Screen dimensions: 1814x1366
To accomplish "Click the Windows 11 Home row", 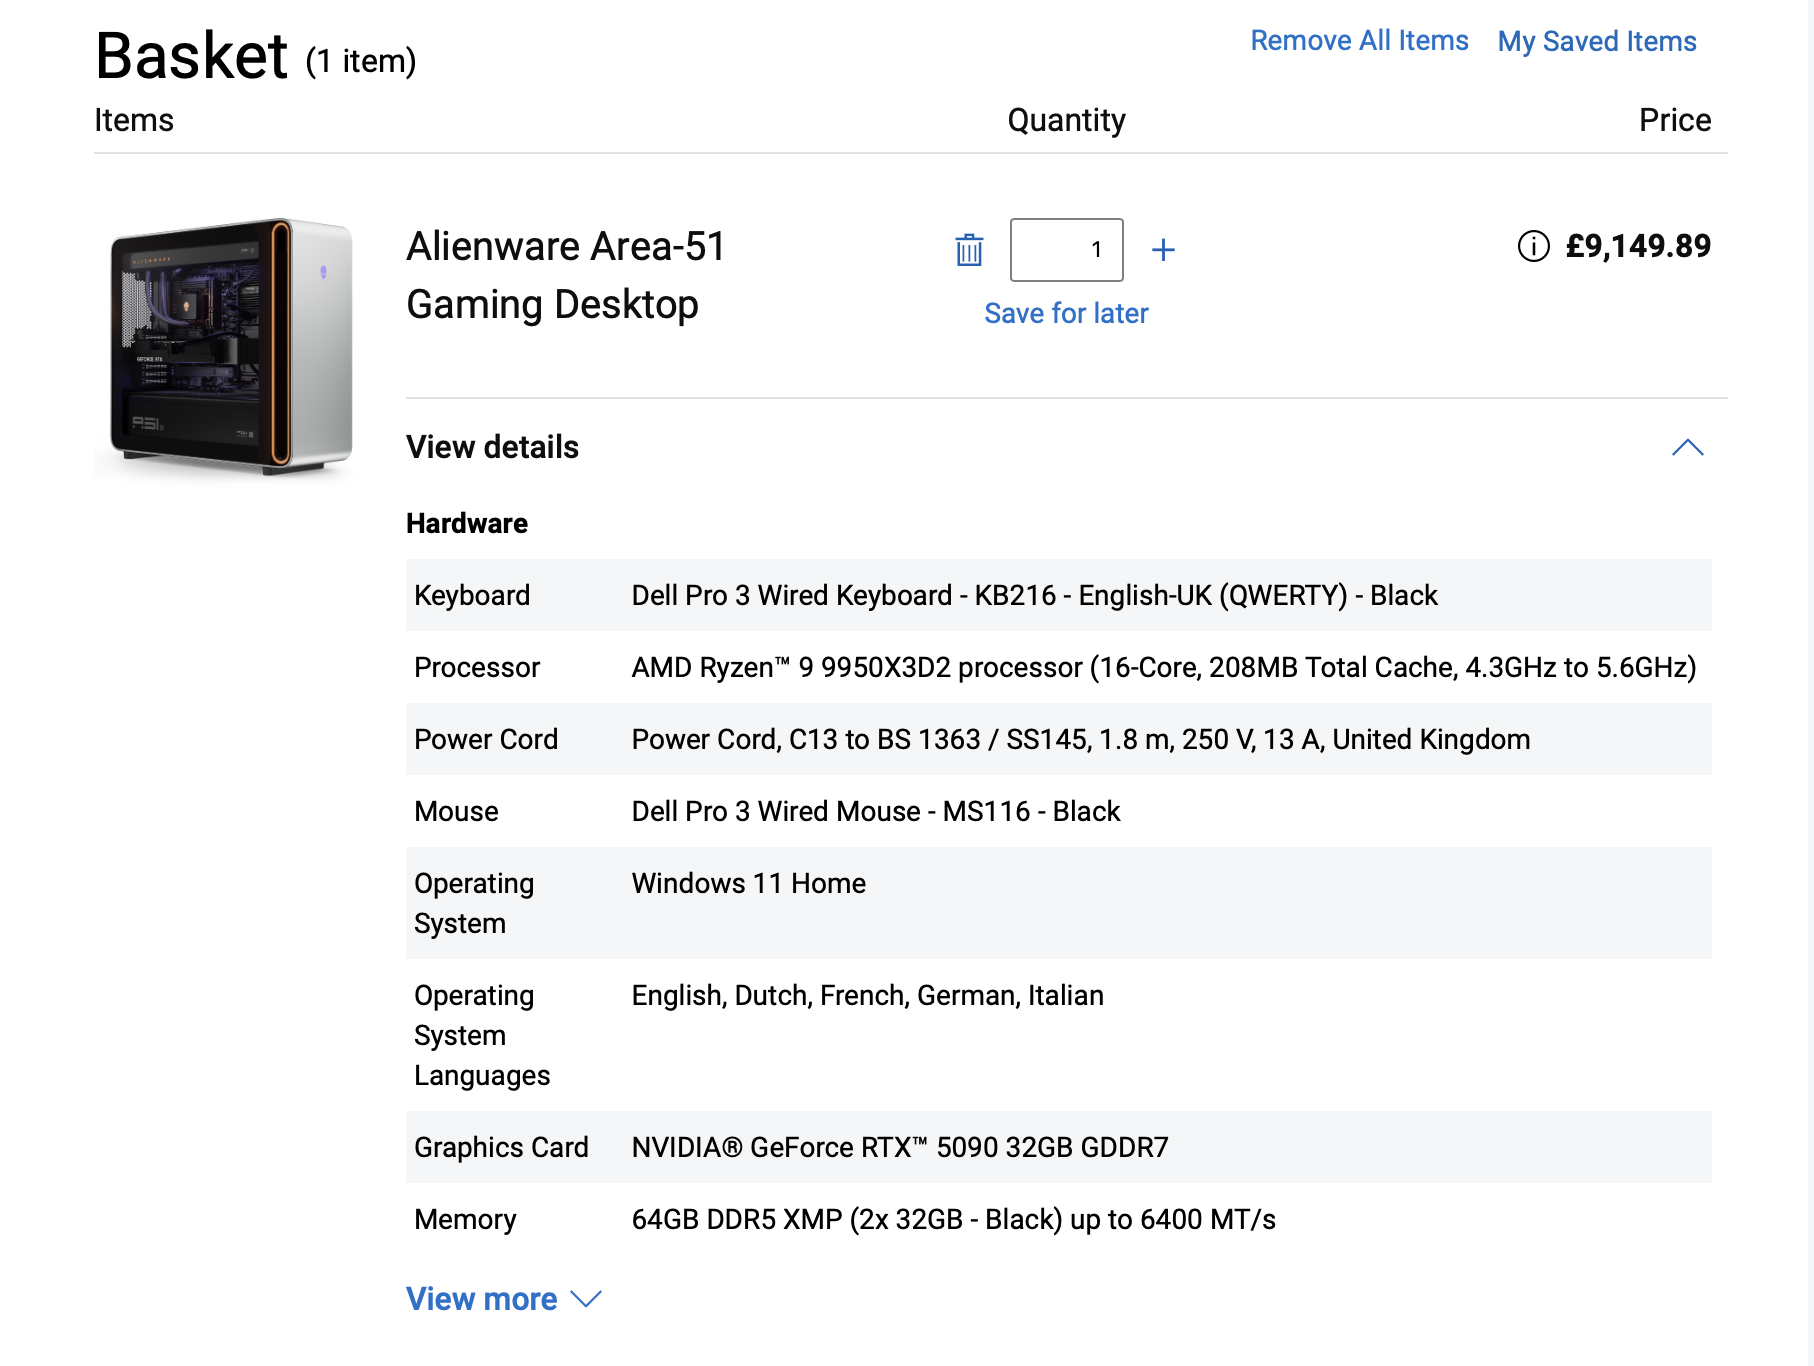I will click(x=1058, y=903).
